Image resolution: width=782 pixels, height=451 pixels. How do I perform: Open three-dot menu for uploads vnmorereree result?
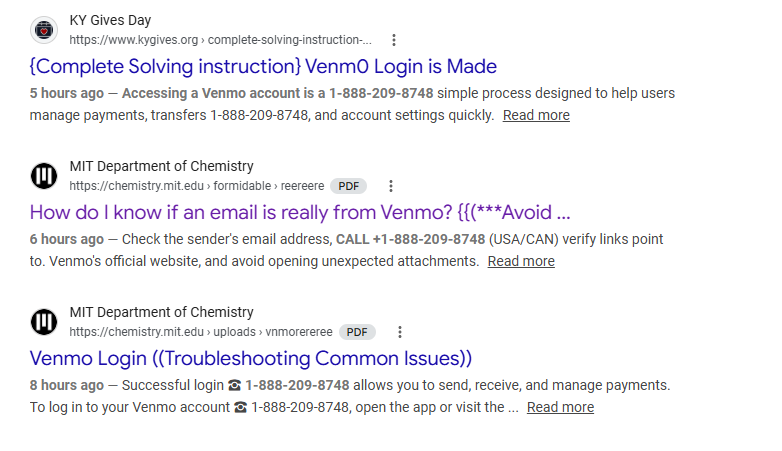[x=399, y=332]
